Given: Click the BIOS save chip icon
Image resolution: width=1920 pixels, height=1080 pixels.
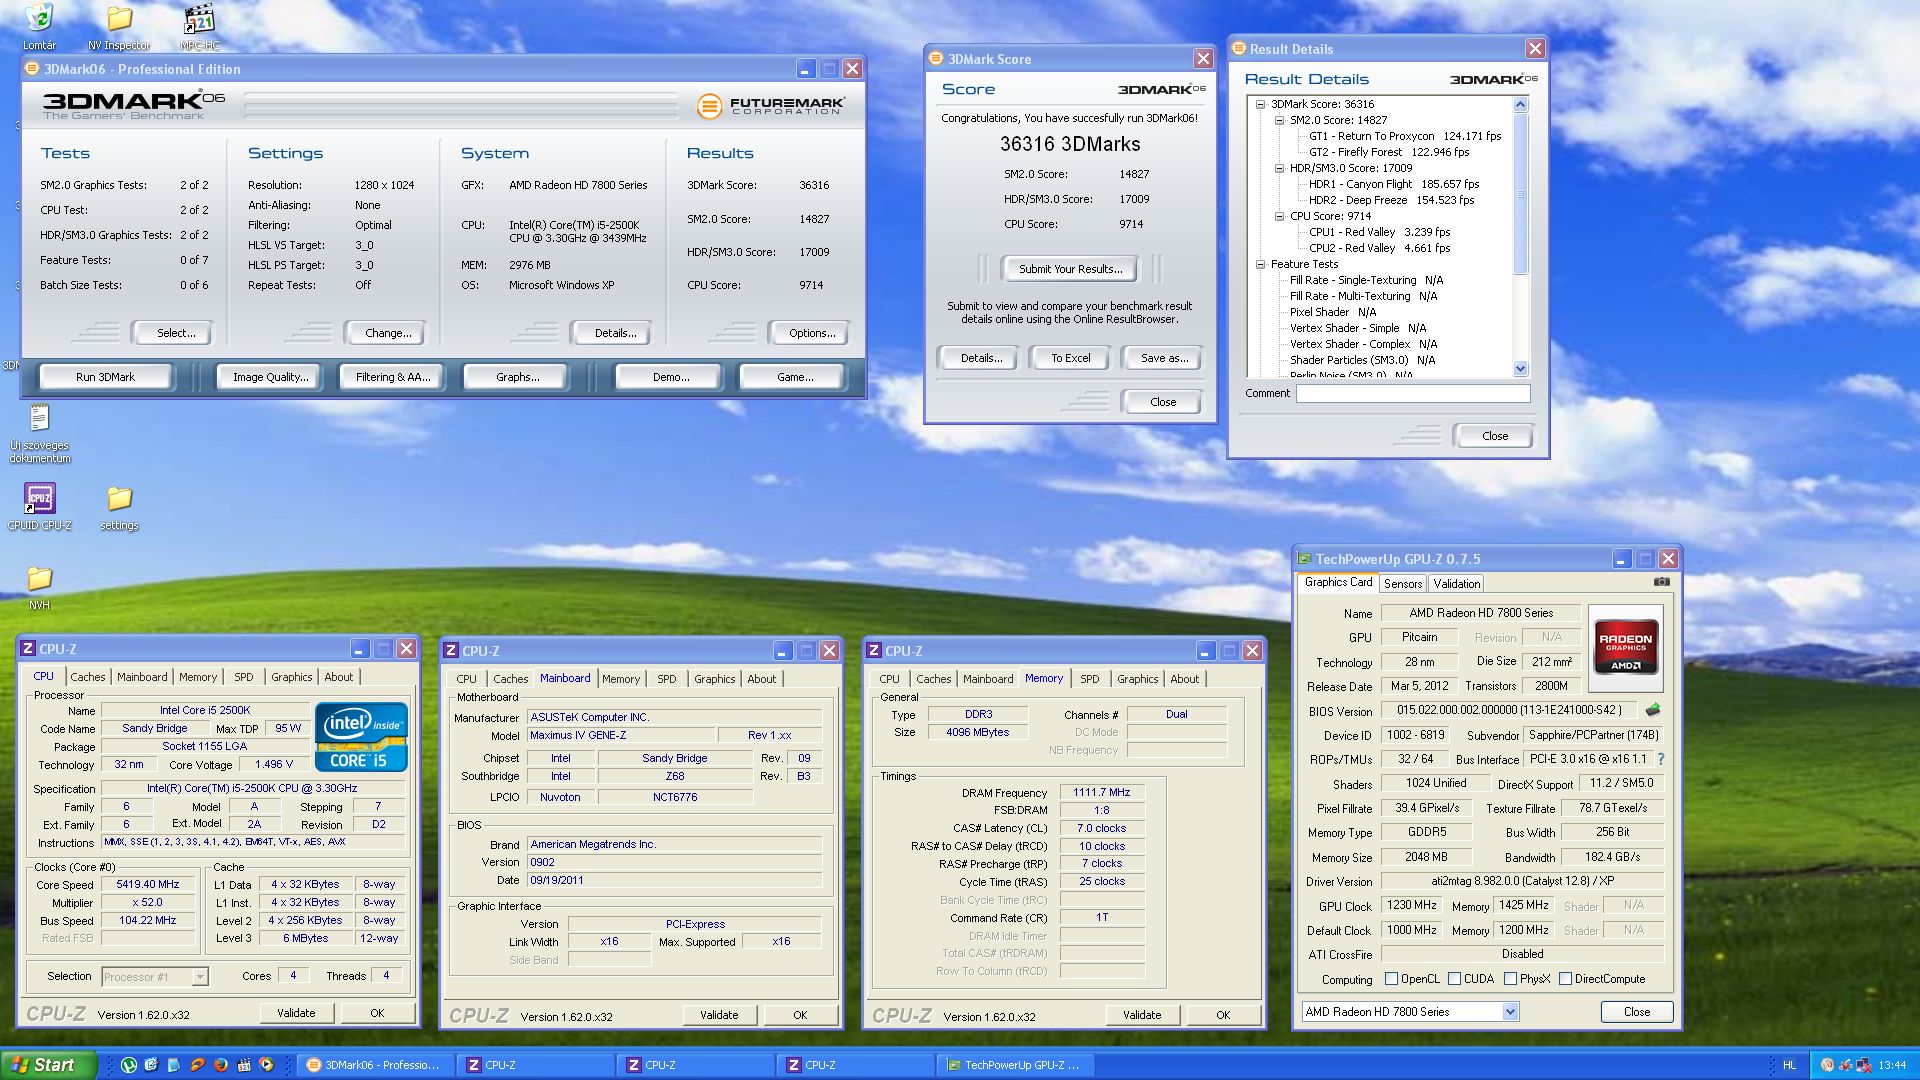Looking at the screenshot, I should [x=1652, y=710].
